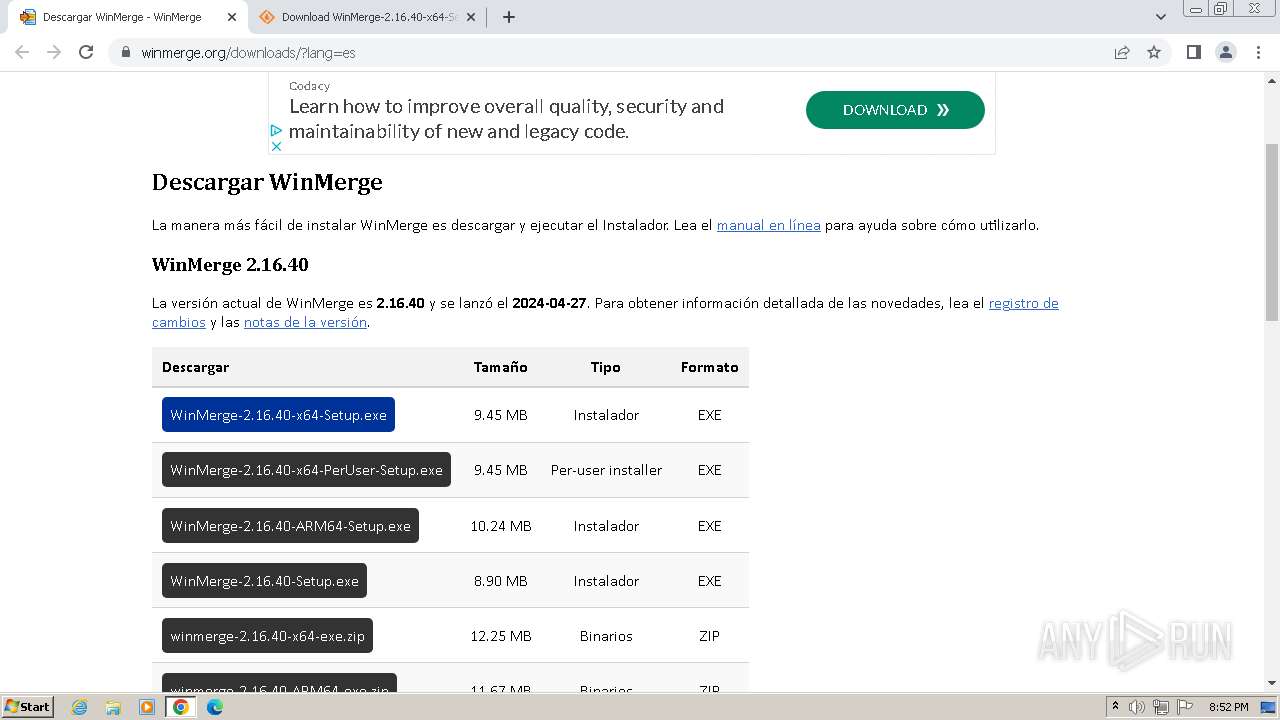1280x720 pixels.
Task: Click the 8.90 MB size cell
Action: click(500, 581)
